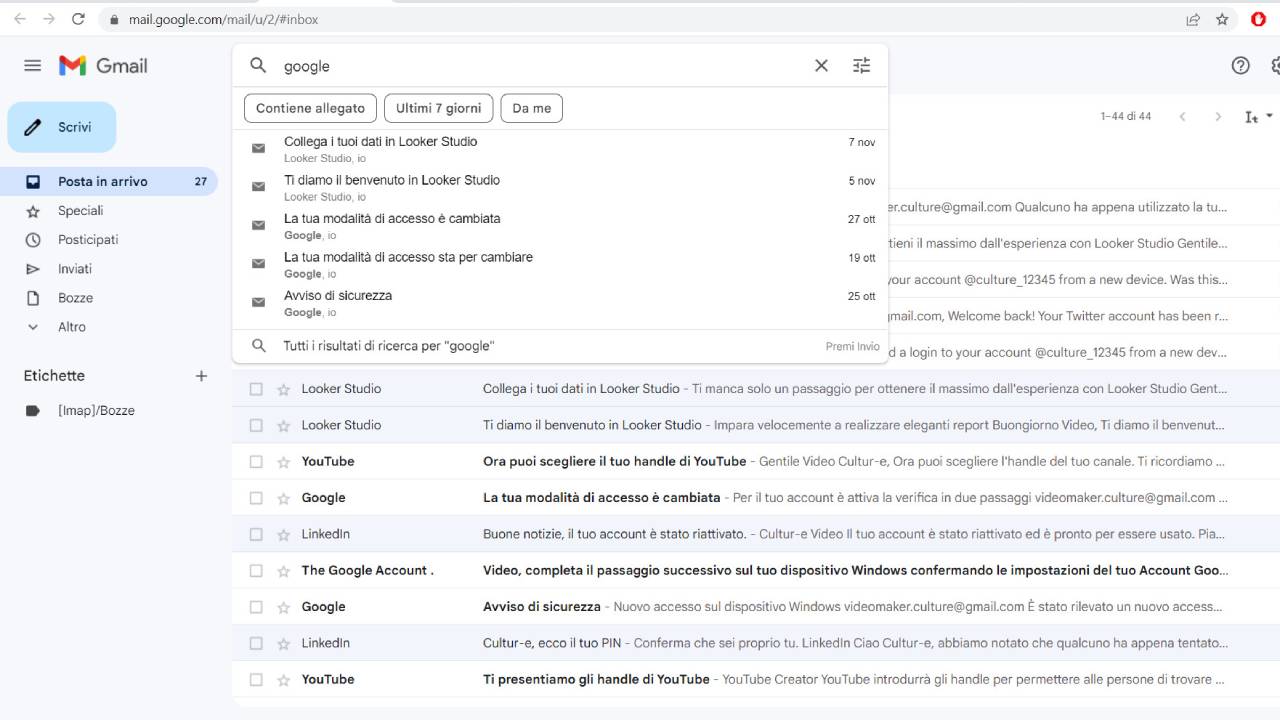Open the LinkedIn 'Cultur-e, ecco il tuo PIN' email
The image size is (1280, 720).
[x=756, y=643]
